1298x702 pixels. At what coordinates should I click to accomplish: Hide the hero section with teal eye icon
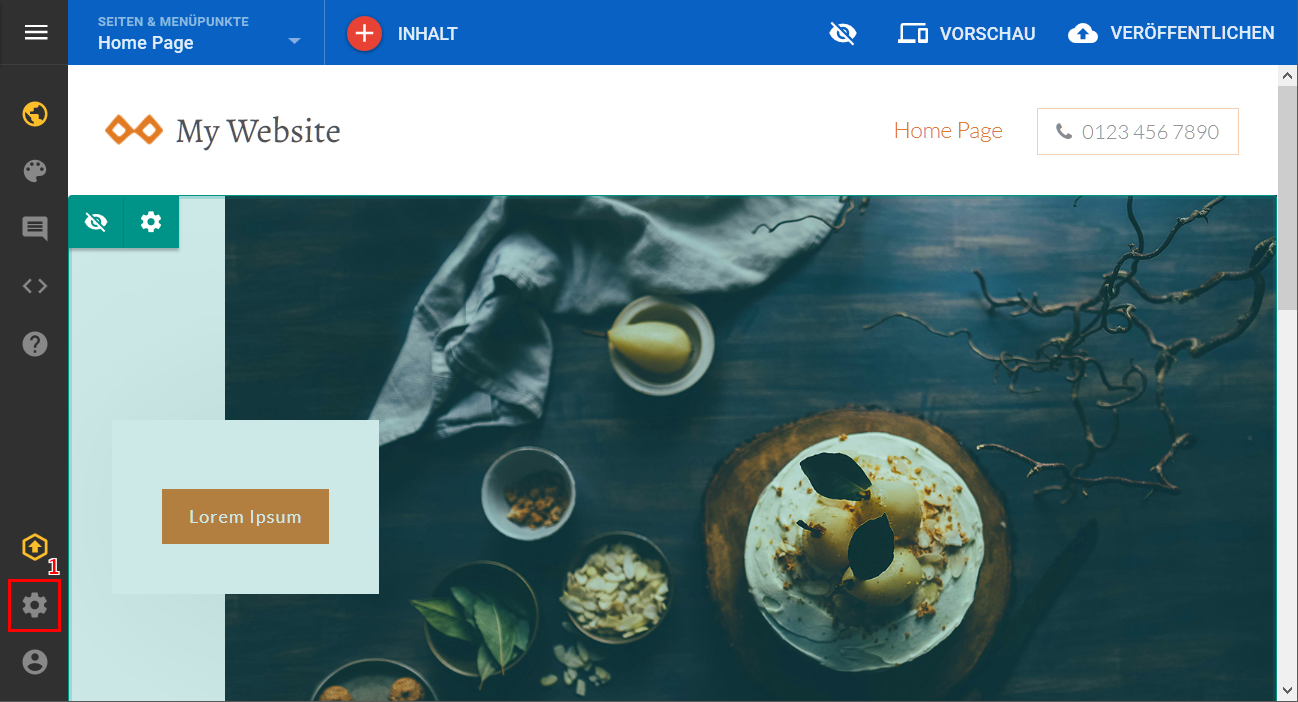pos(96,222)
